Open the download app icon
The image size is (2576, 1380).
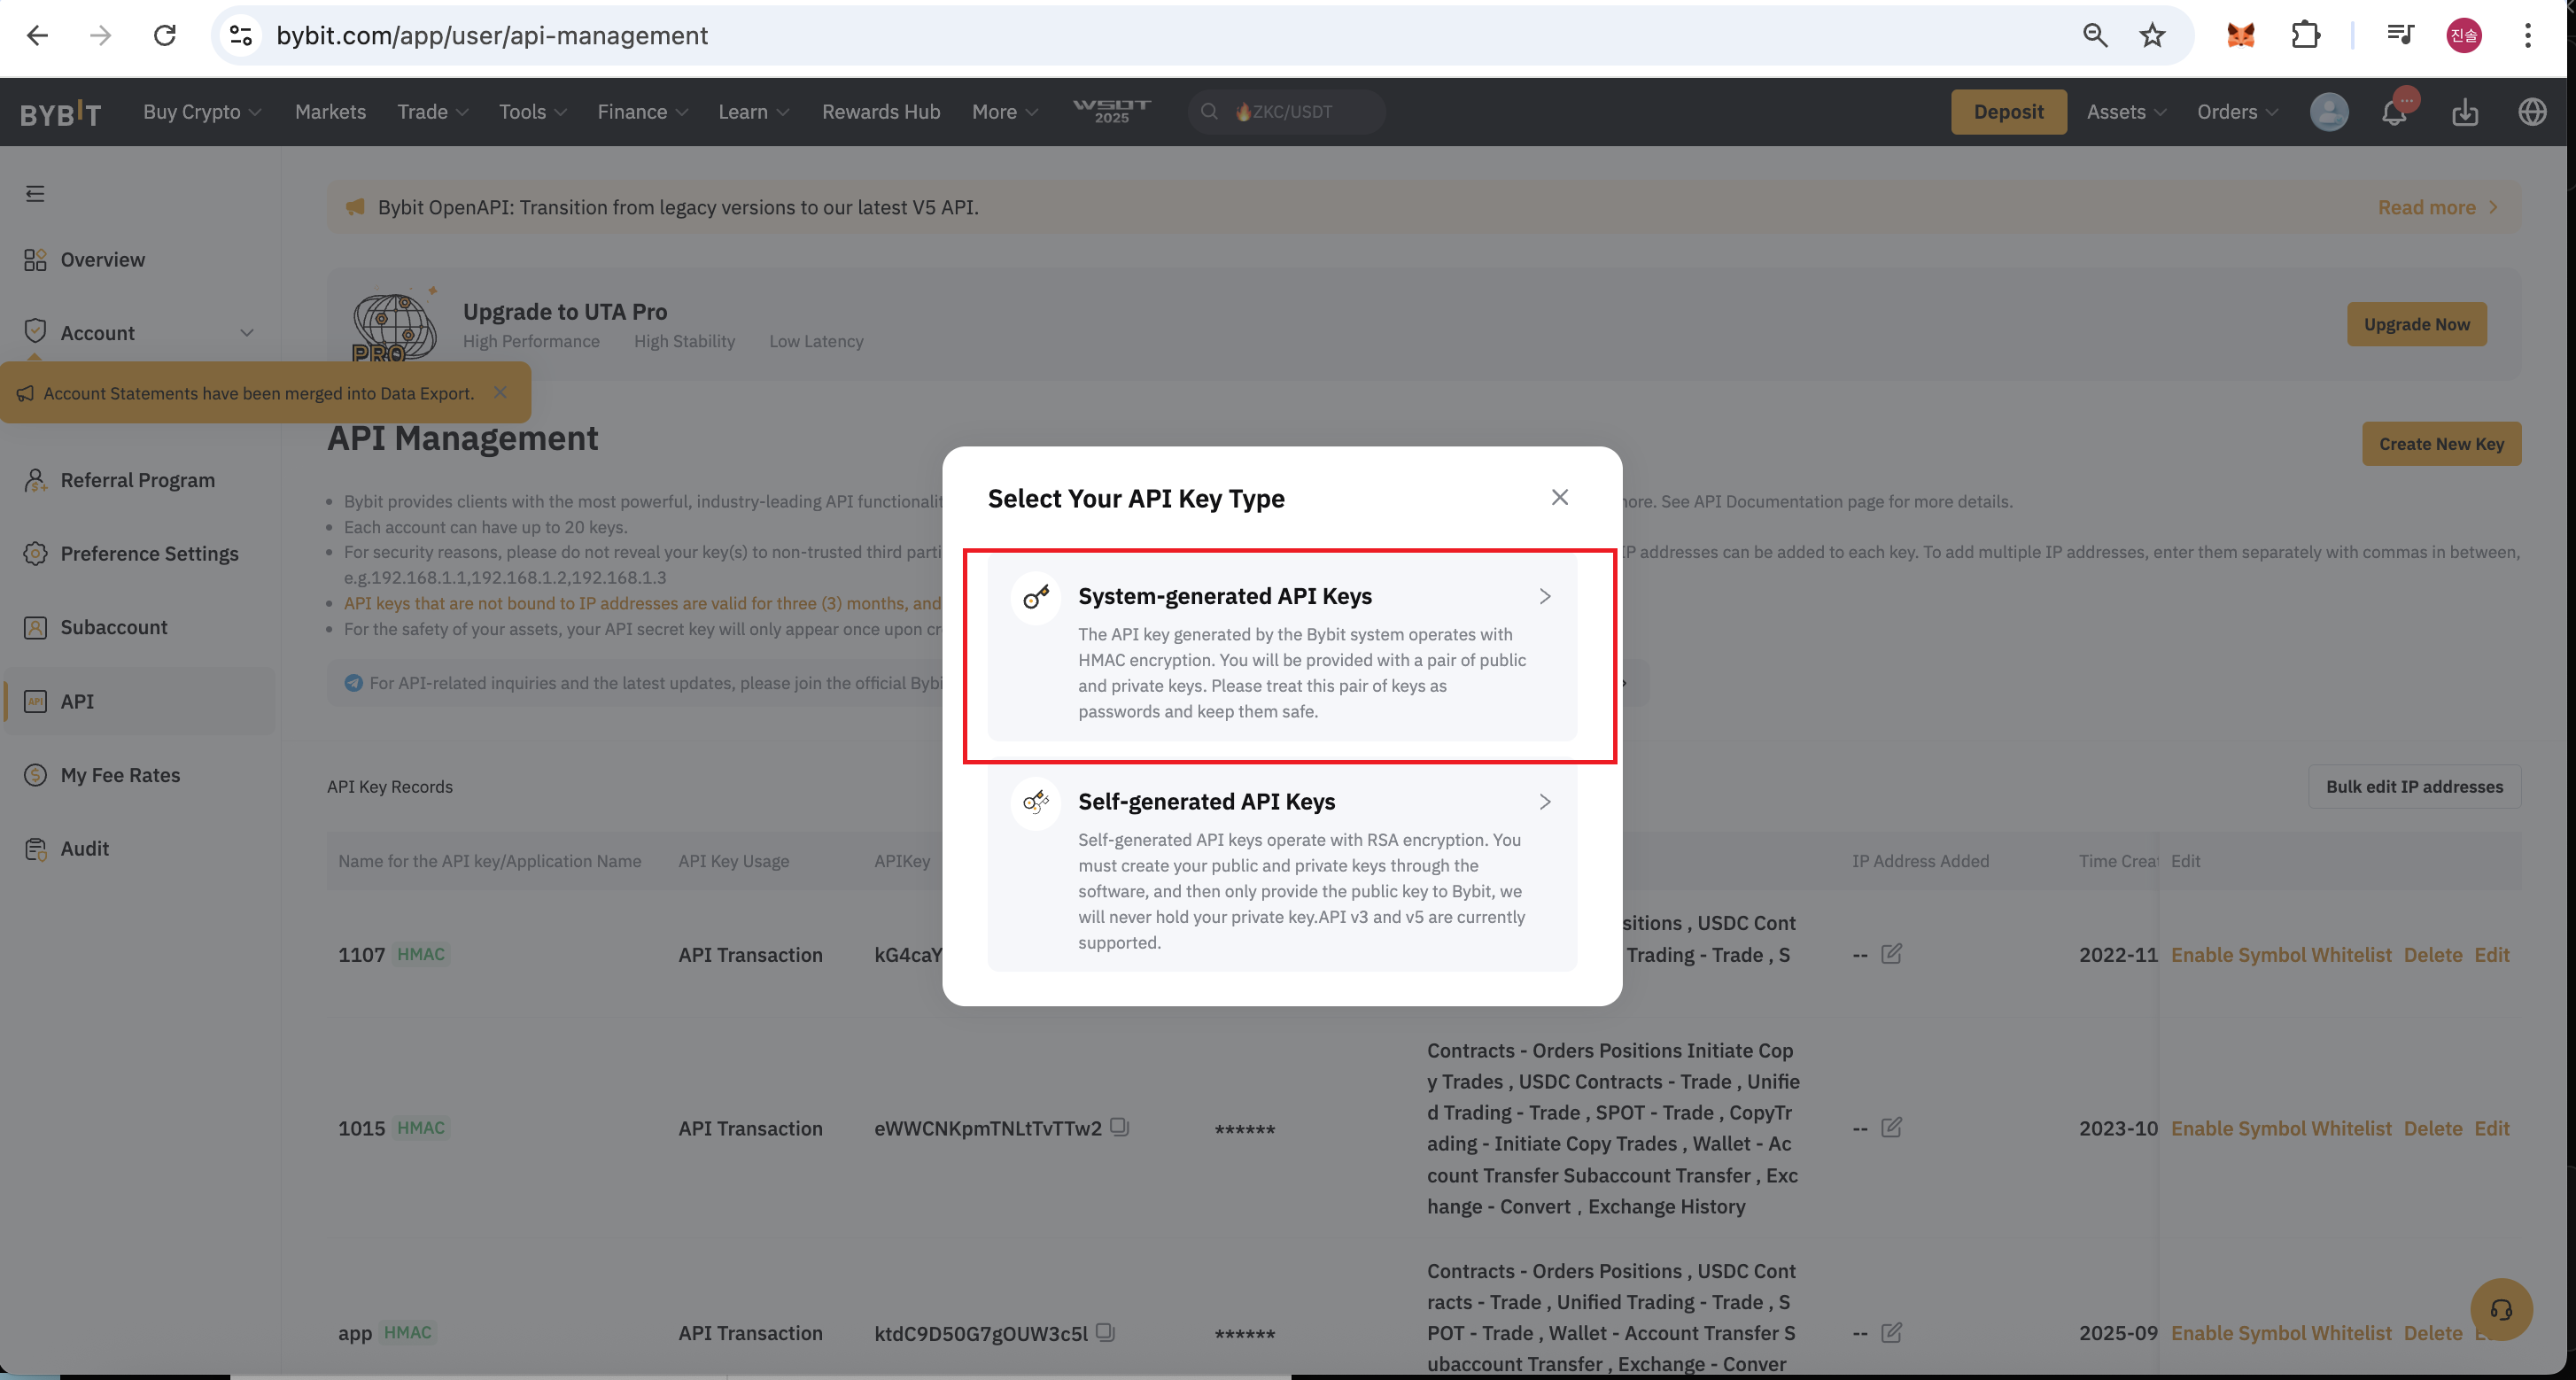(2464, 112)
